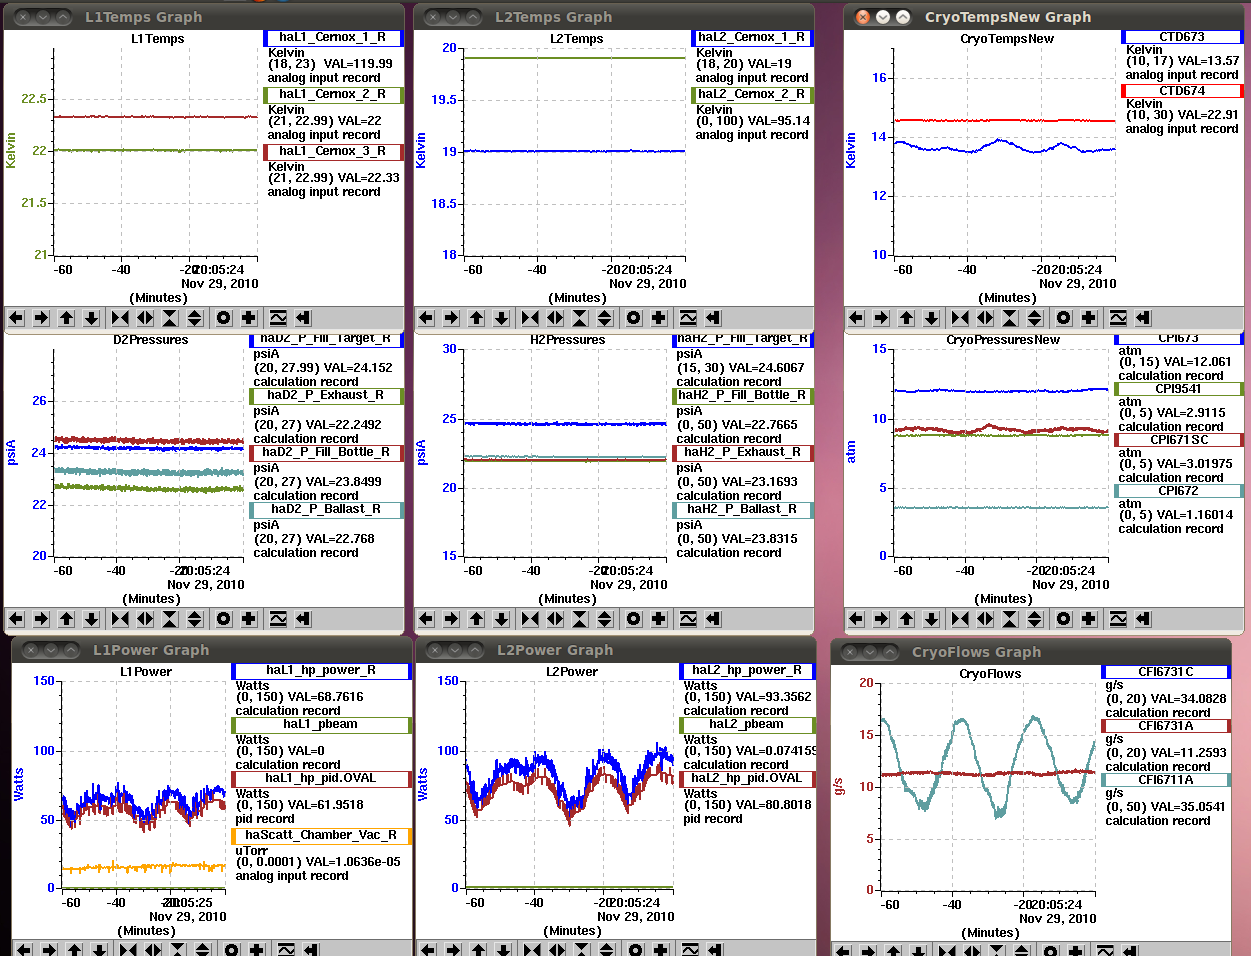The height and width of the screenshot is (956, 1251).
Task: Click the circle icon in H2Pressures toolbar
Action: [634, 619]
